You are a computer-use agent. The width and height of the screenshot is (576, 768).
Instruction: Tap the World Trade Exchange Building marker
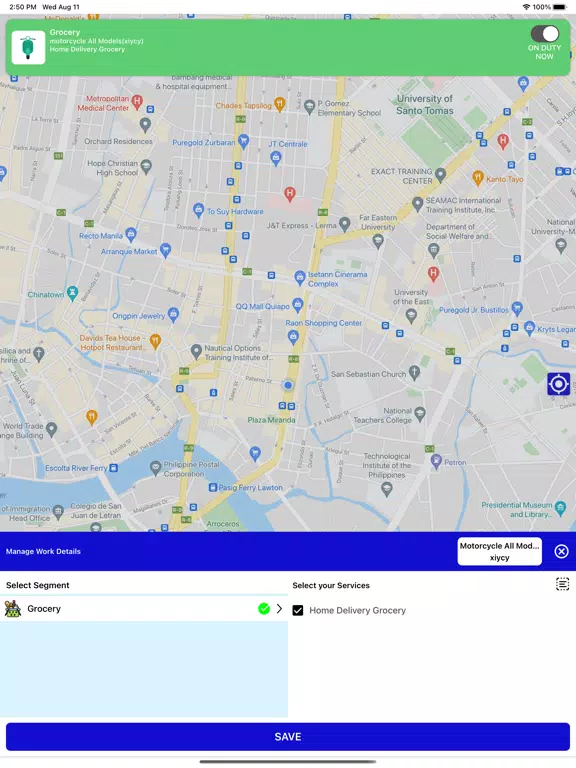51,430
